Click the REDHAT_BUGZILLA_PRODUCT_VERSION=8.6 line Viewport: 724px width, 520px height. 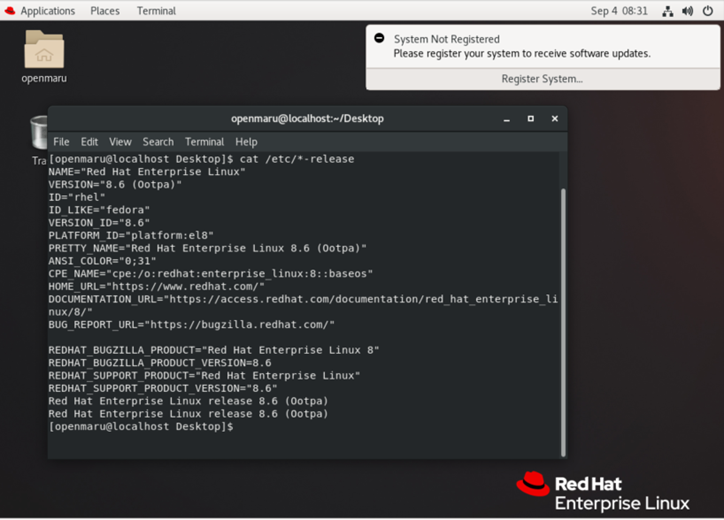(x=160, y=363)
